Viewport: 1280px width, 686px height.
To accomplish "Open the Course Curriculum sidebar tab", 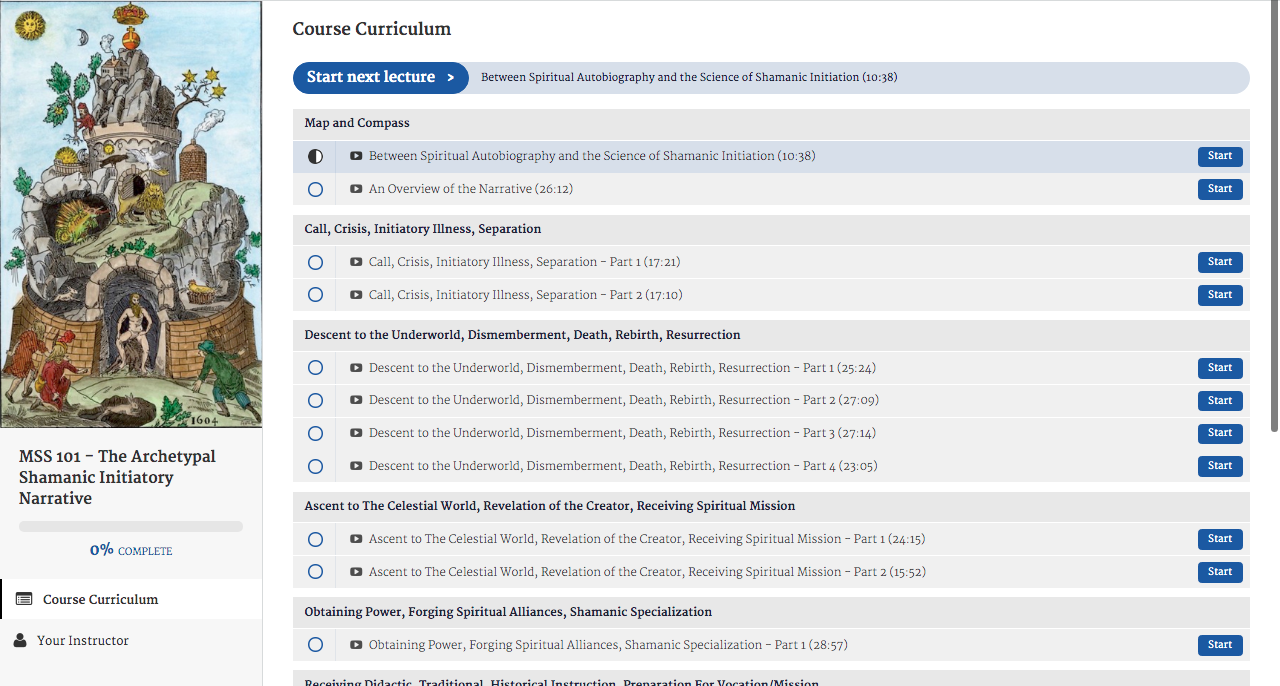I will 100,599.
